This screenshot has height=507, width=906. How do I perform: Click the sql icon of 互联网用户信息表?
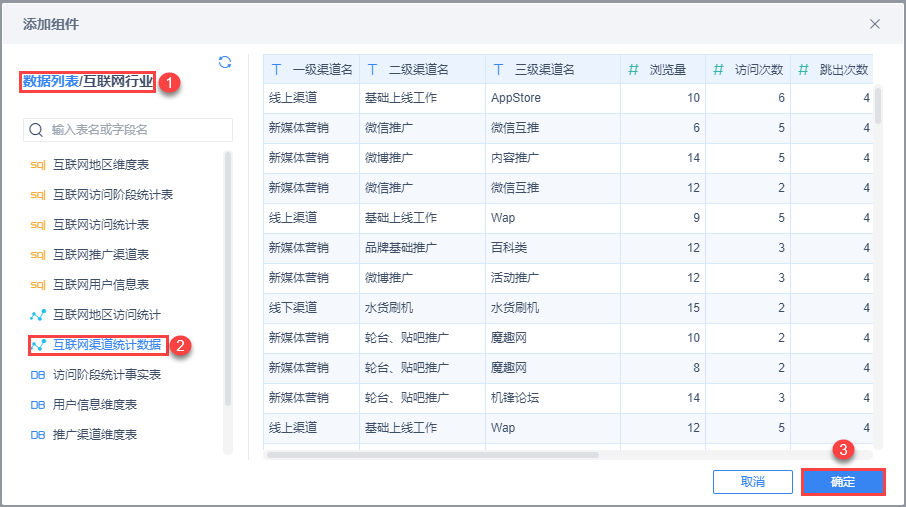[x=38, y=285]
